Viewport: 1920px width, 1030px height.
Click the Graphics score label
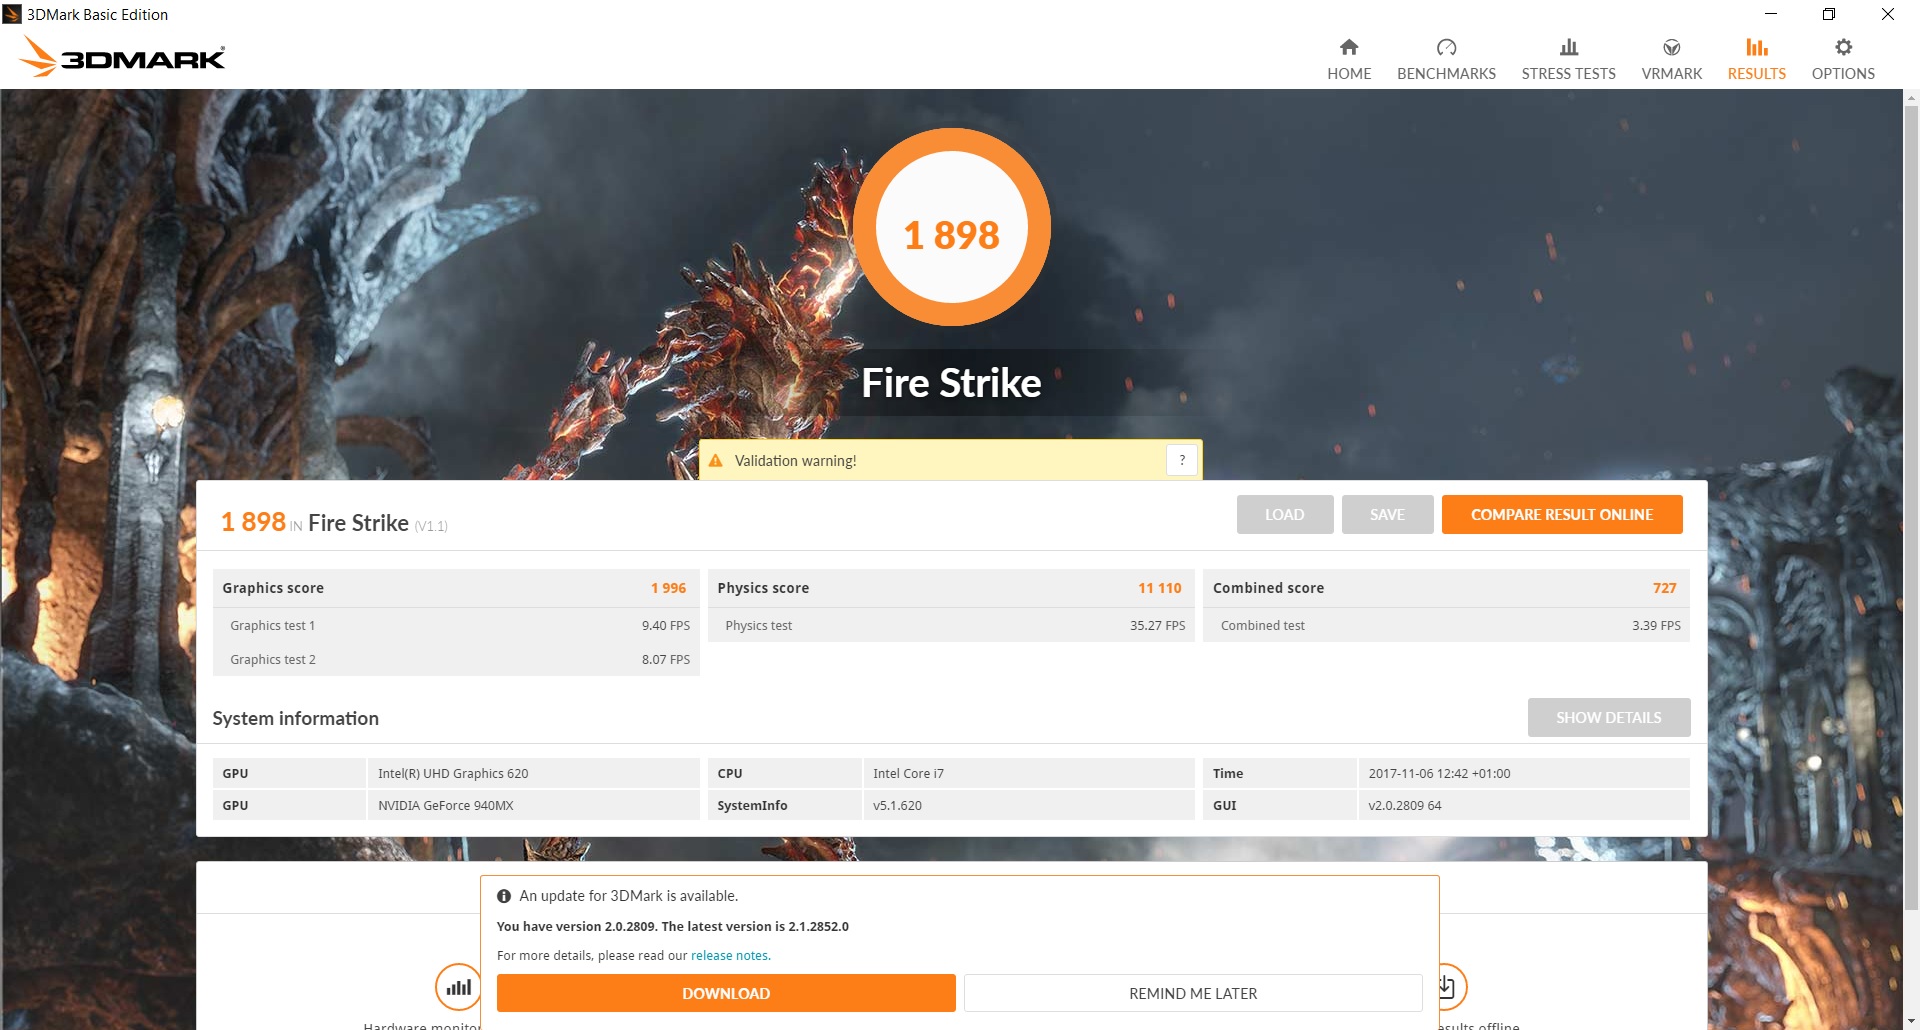click(273, 588)
